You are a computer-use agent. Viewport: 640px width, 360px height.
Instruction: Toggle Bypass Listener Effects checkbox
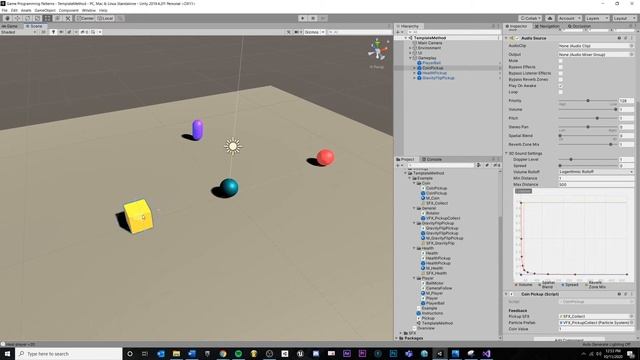[x=560, y=73]
